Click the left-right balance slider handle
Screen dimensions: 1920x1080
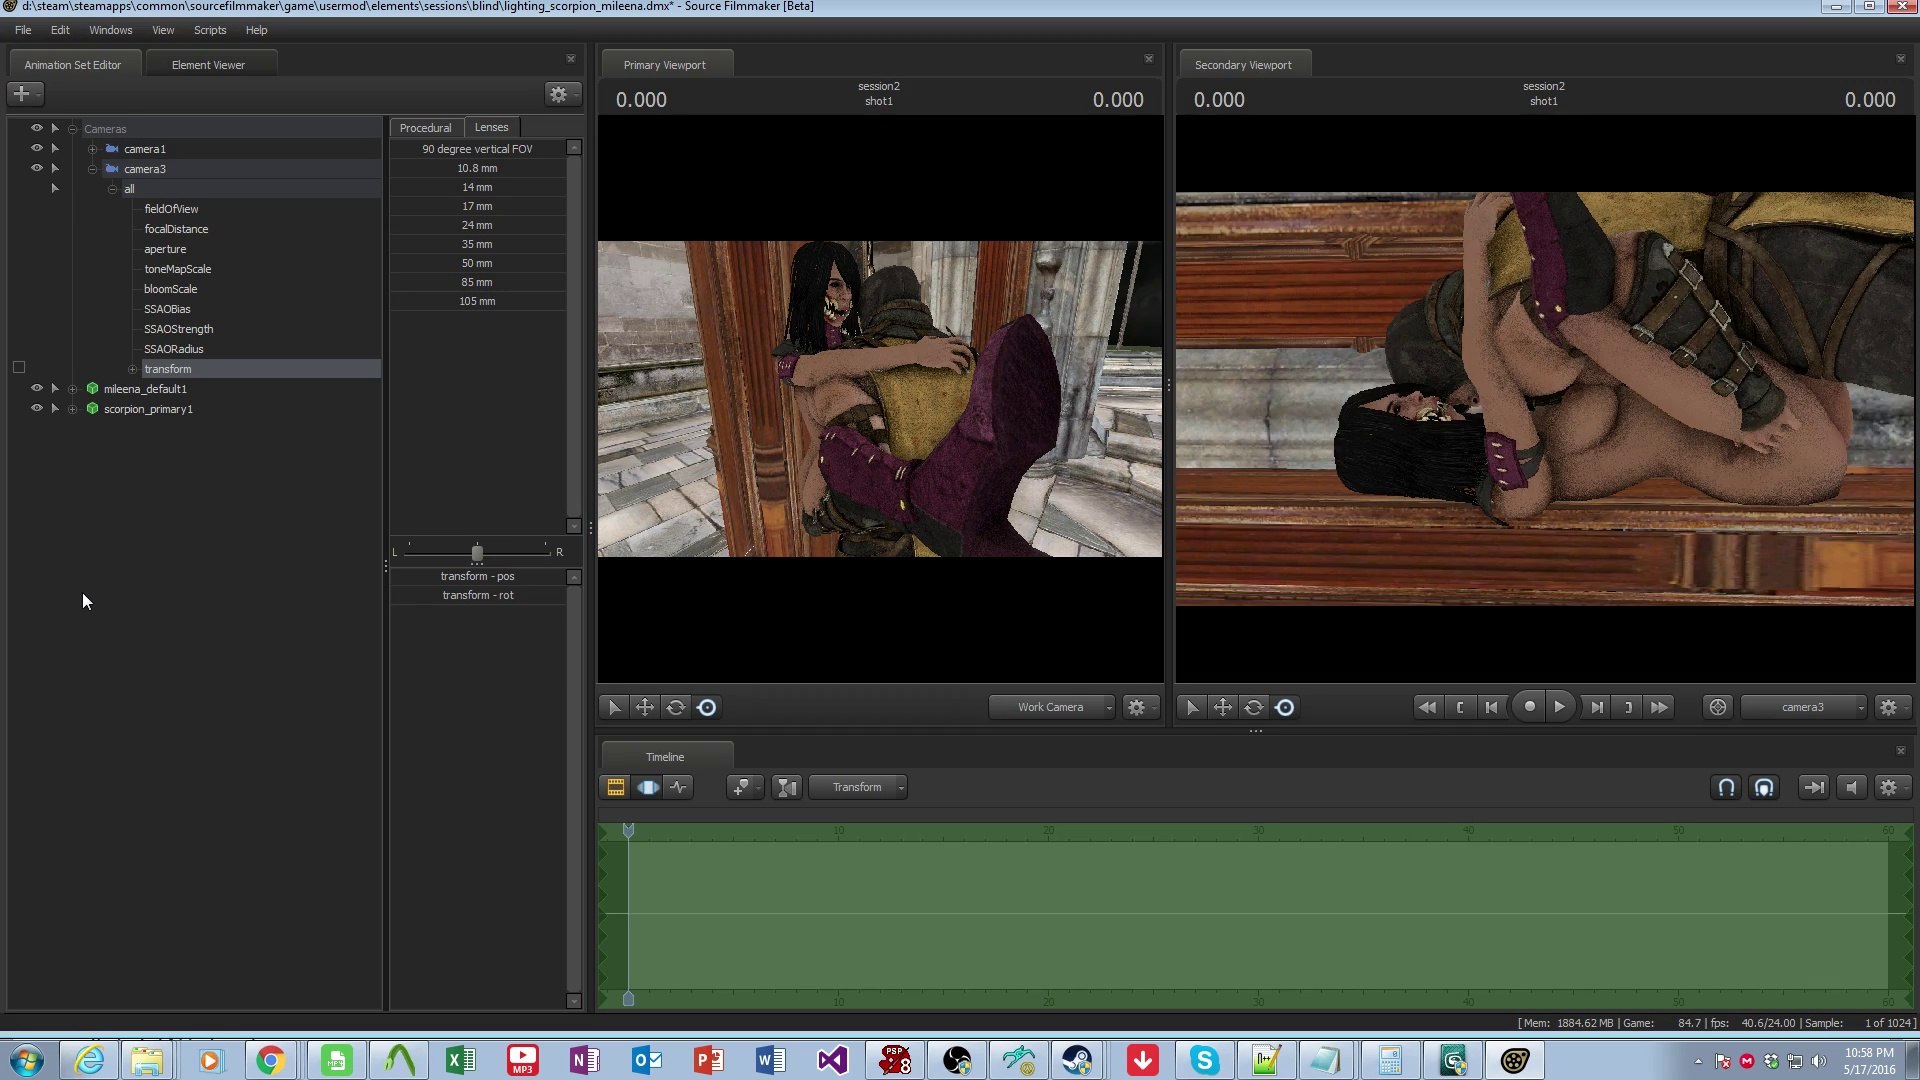click(x=477, y=553)
